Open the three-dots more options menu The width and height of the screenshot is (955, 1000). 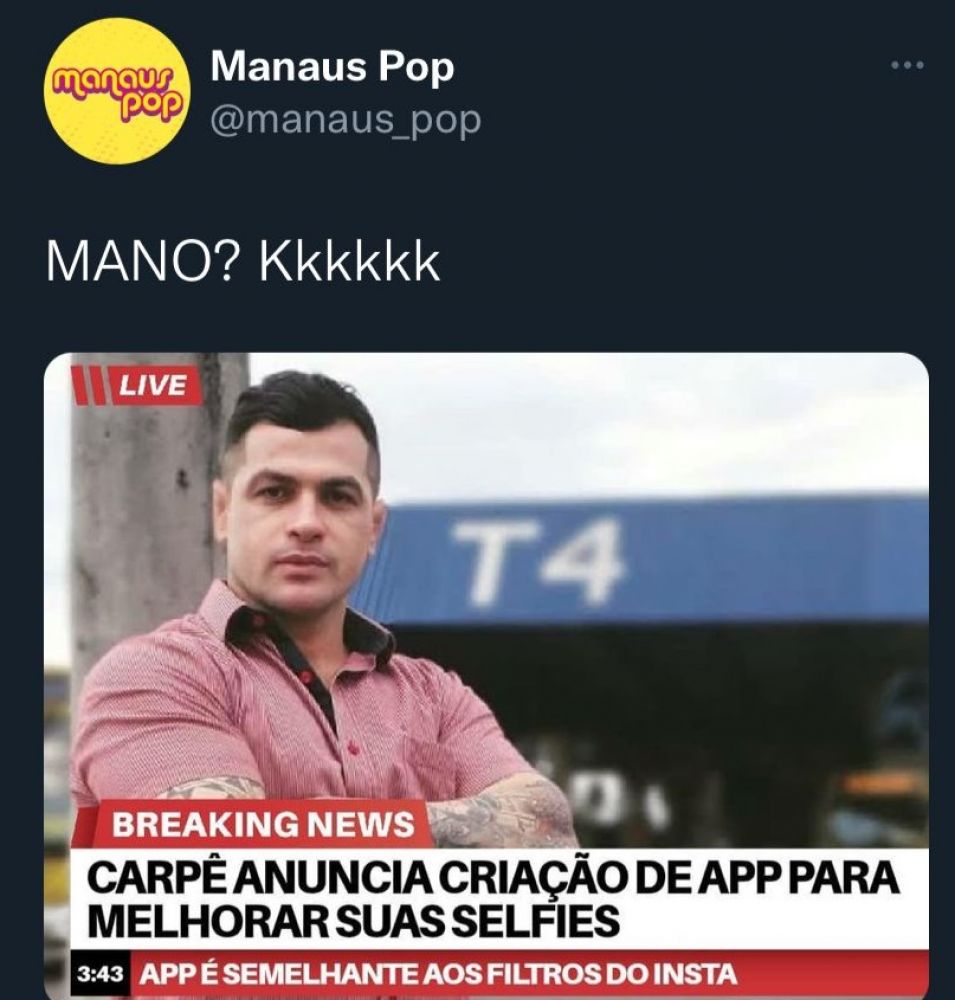tap(908, 65)
